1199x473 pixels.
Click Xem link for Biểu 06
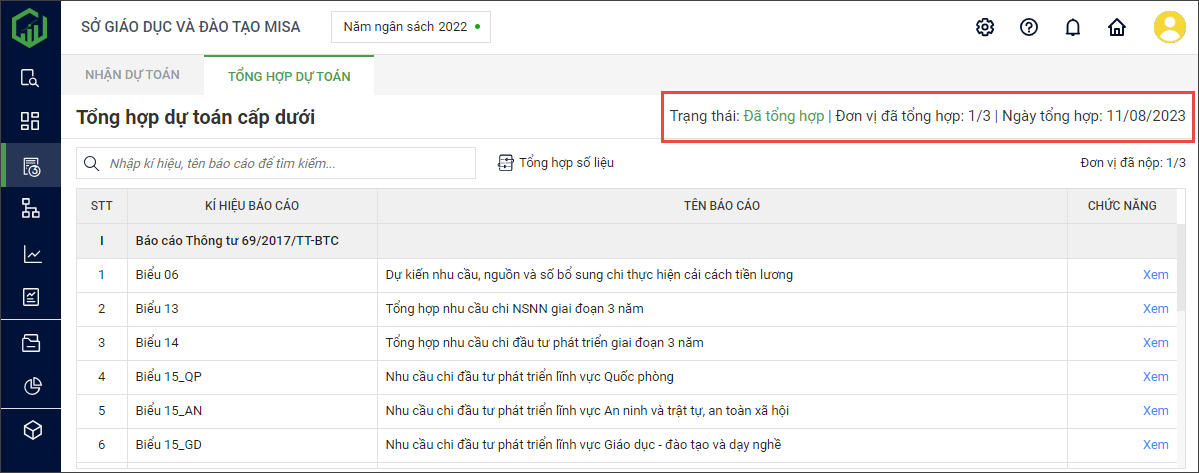(1155, 274)
